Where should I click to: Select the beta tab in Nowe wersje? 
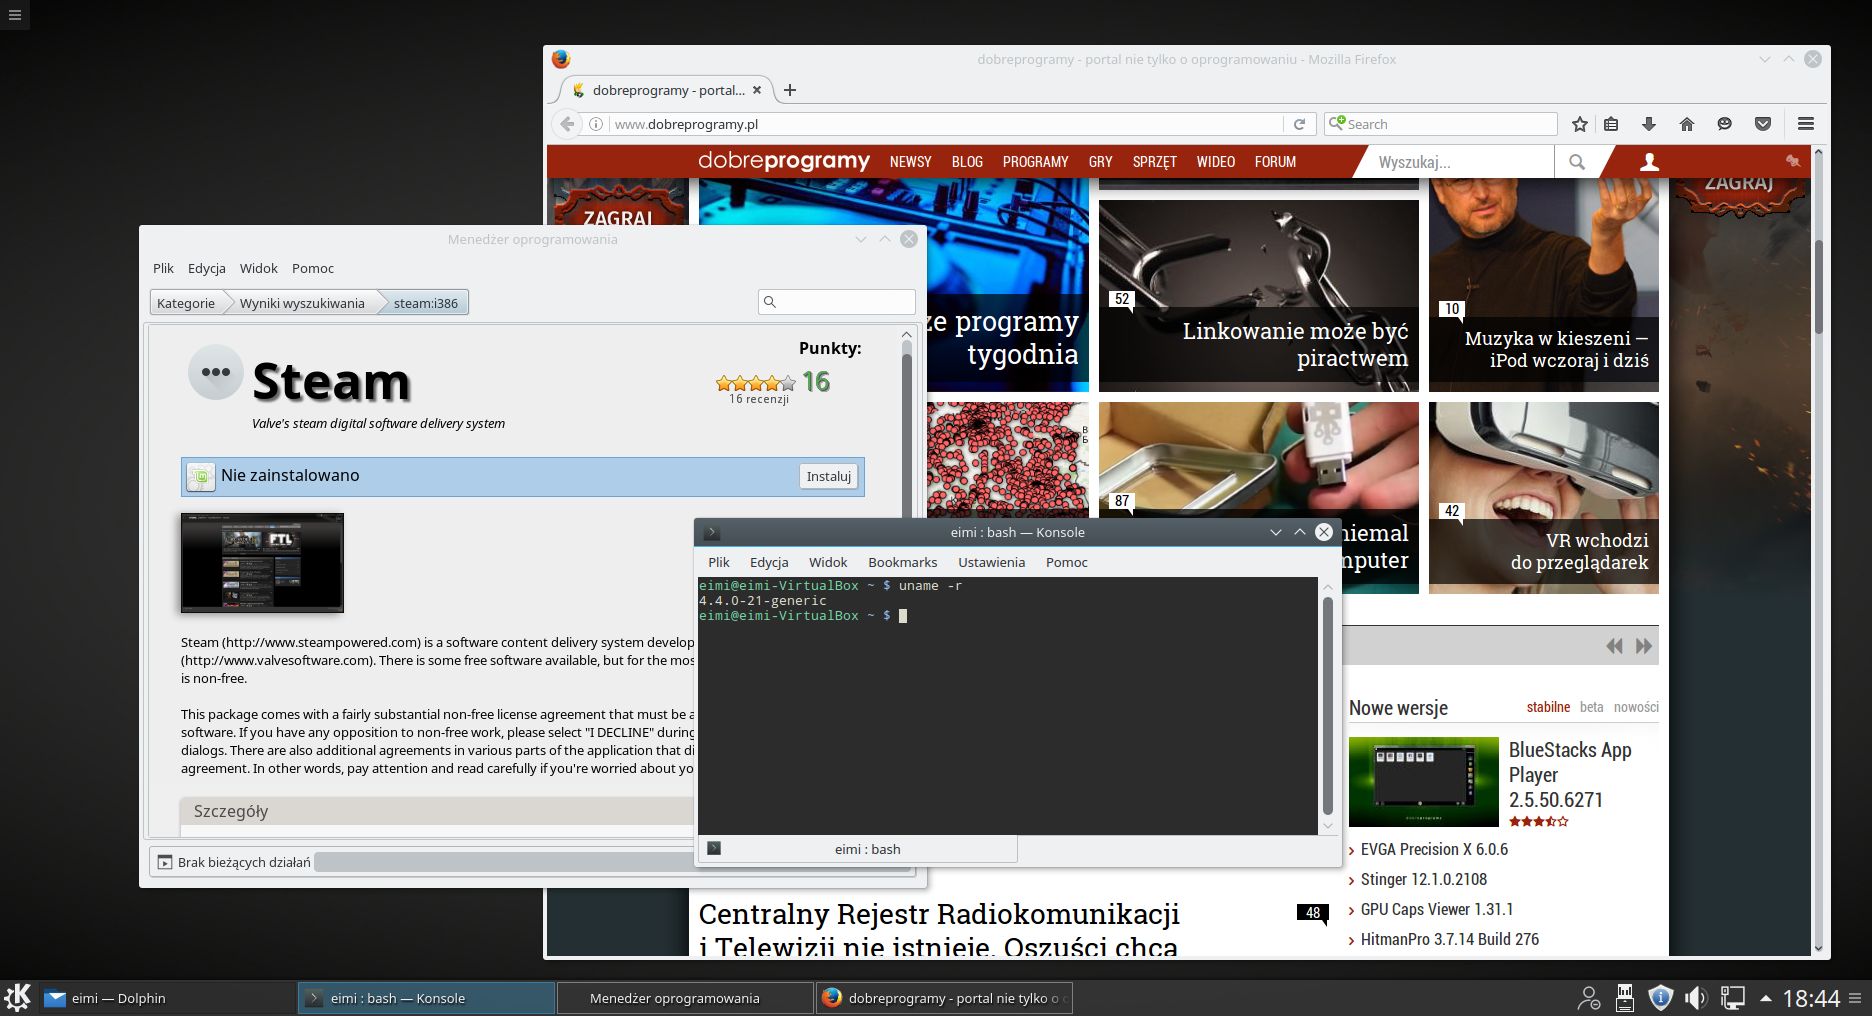coord(1592,707)
